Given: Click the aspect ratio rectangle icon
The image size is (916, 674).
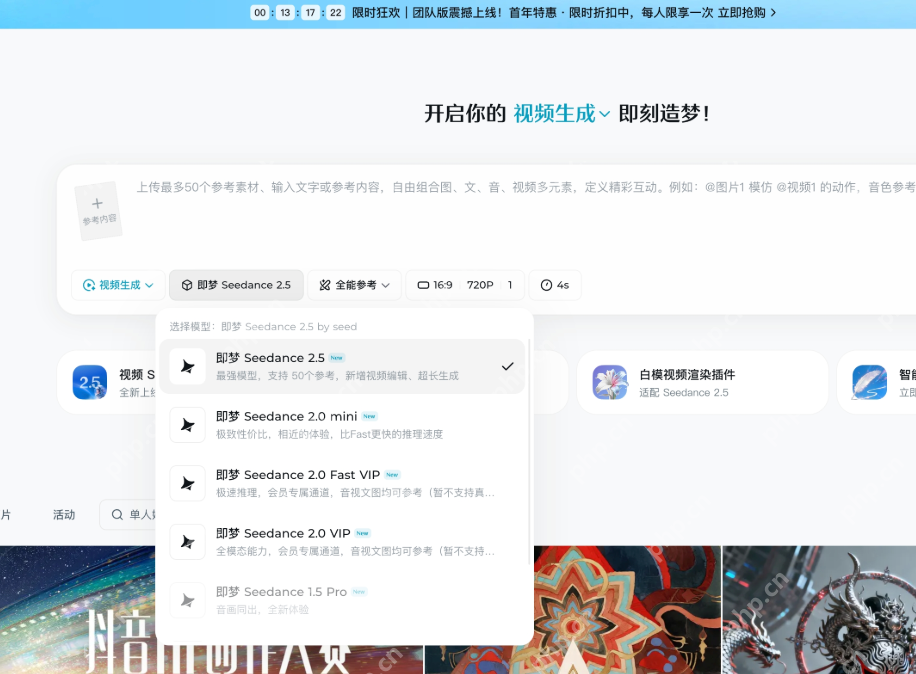Looking at the screenshot, I should pos(423,285).
